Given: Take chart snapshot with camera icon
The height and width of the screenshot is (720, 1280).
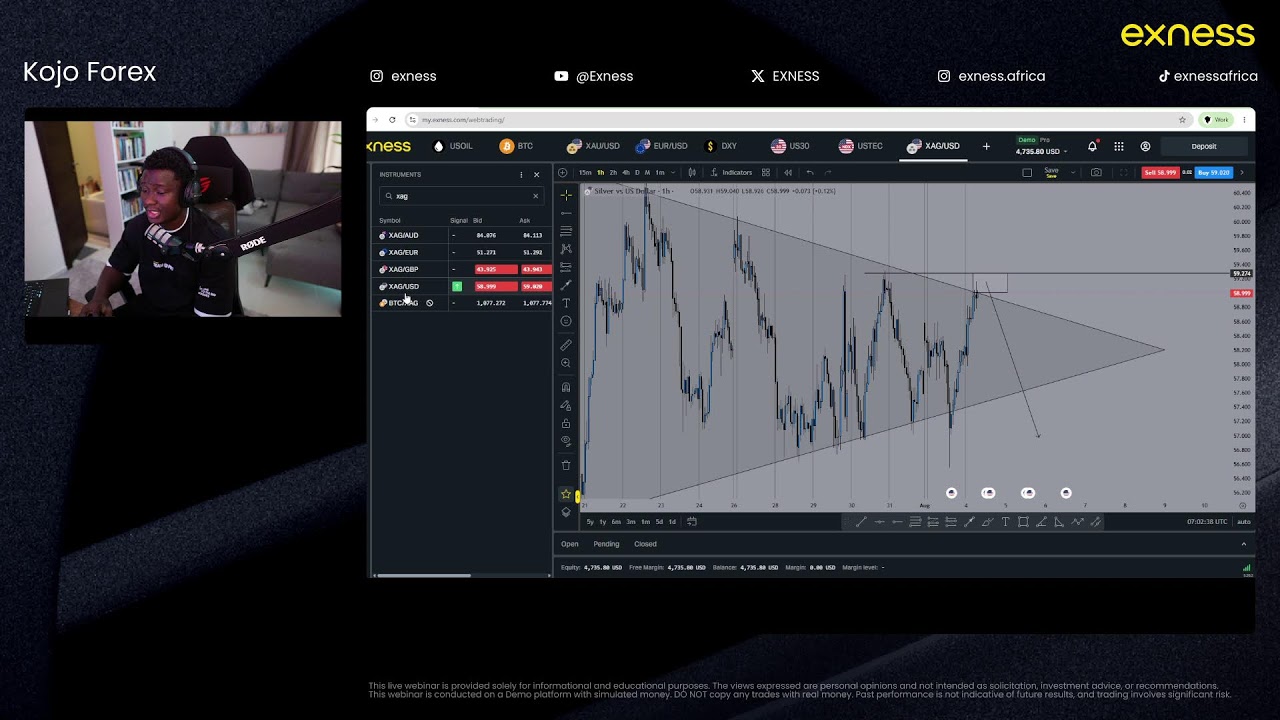Looking at the screenshot, I should [x=1096, y=172].
